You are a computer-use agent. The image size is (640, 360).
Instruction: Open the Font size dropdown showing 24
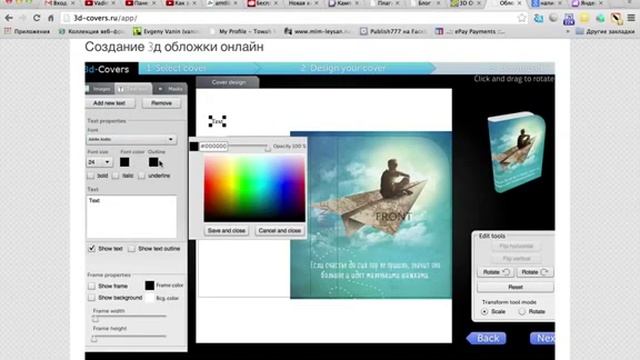click(99, 162)
